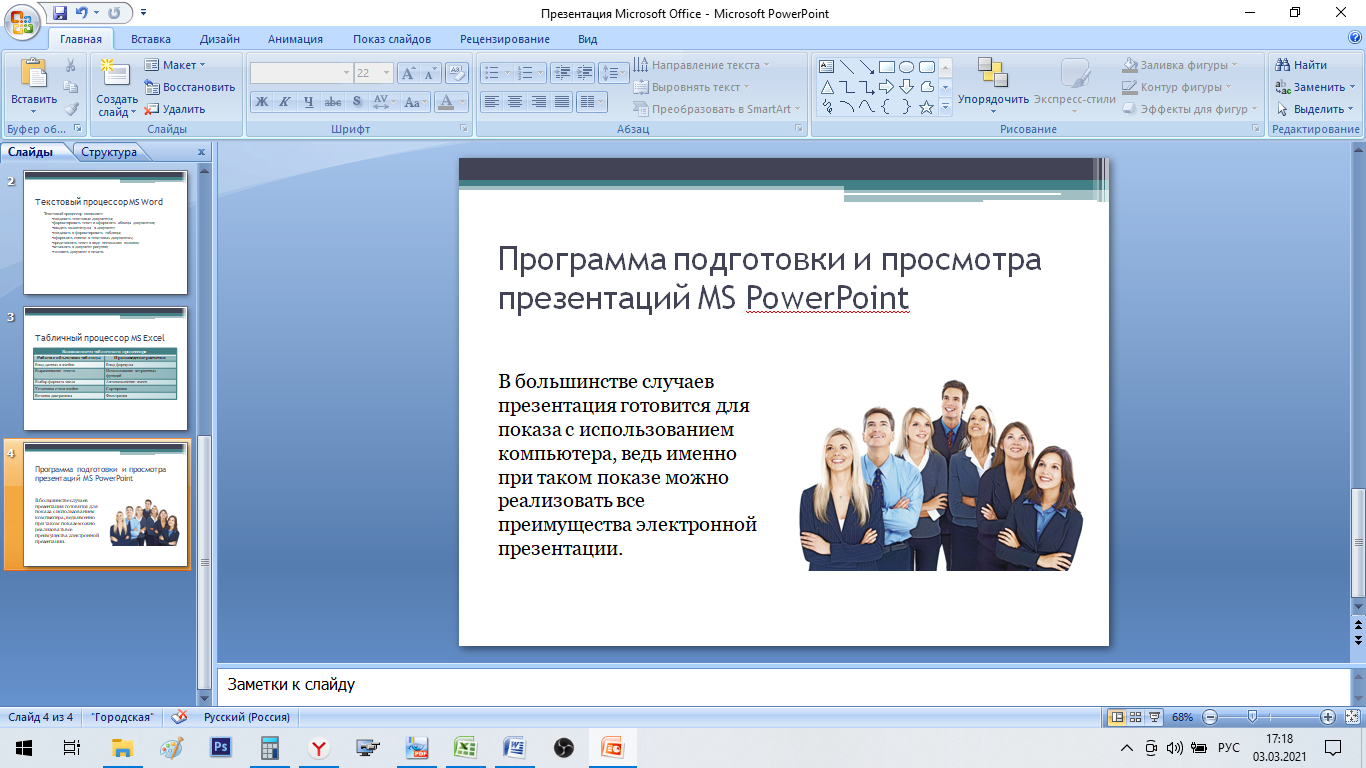Increase list indent level
The image size is (1366, 768).
[584, 73]
